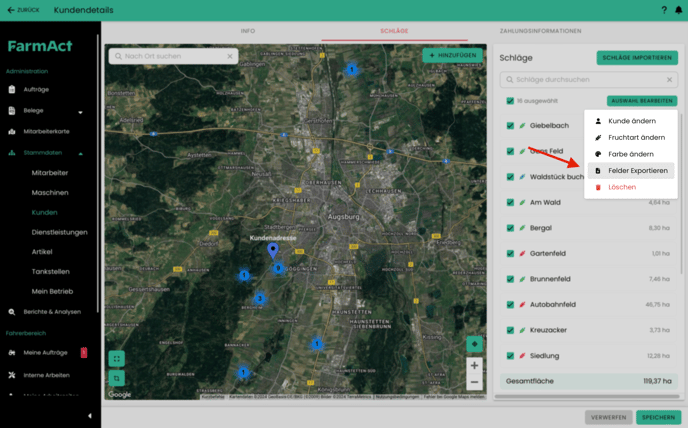
Task: Select 'Farbe ändern' from the menu
Action: point(631,155)
